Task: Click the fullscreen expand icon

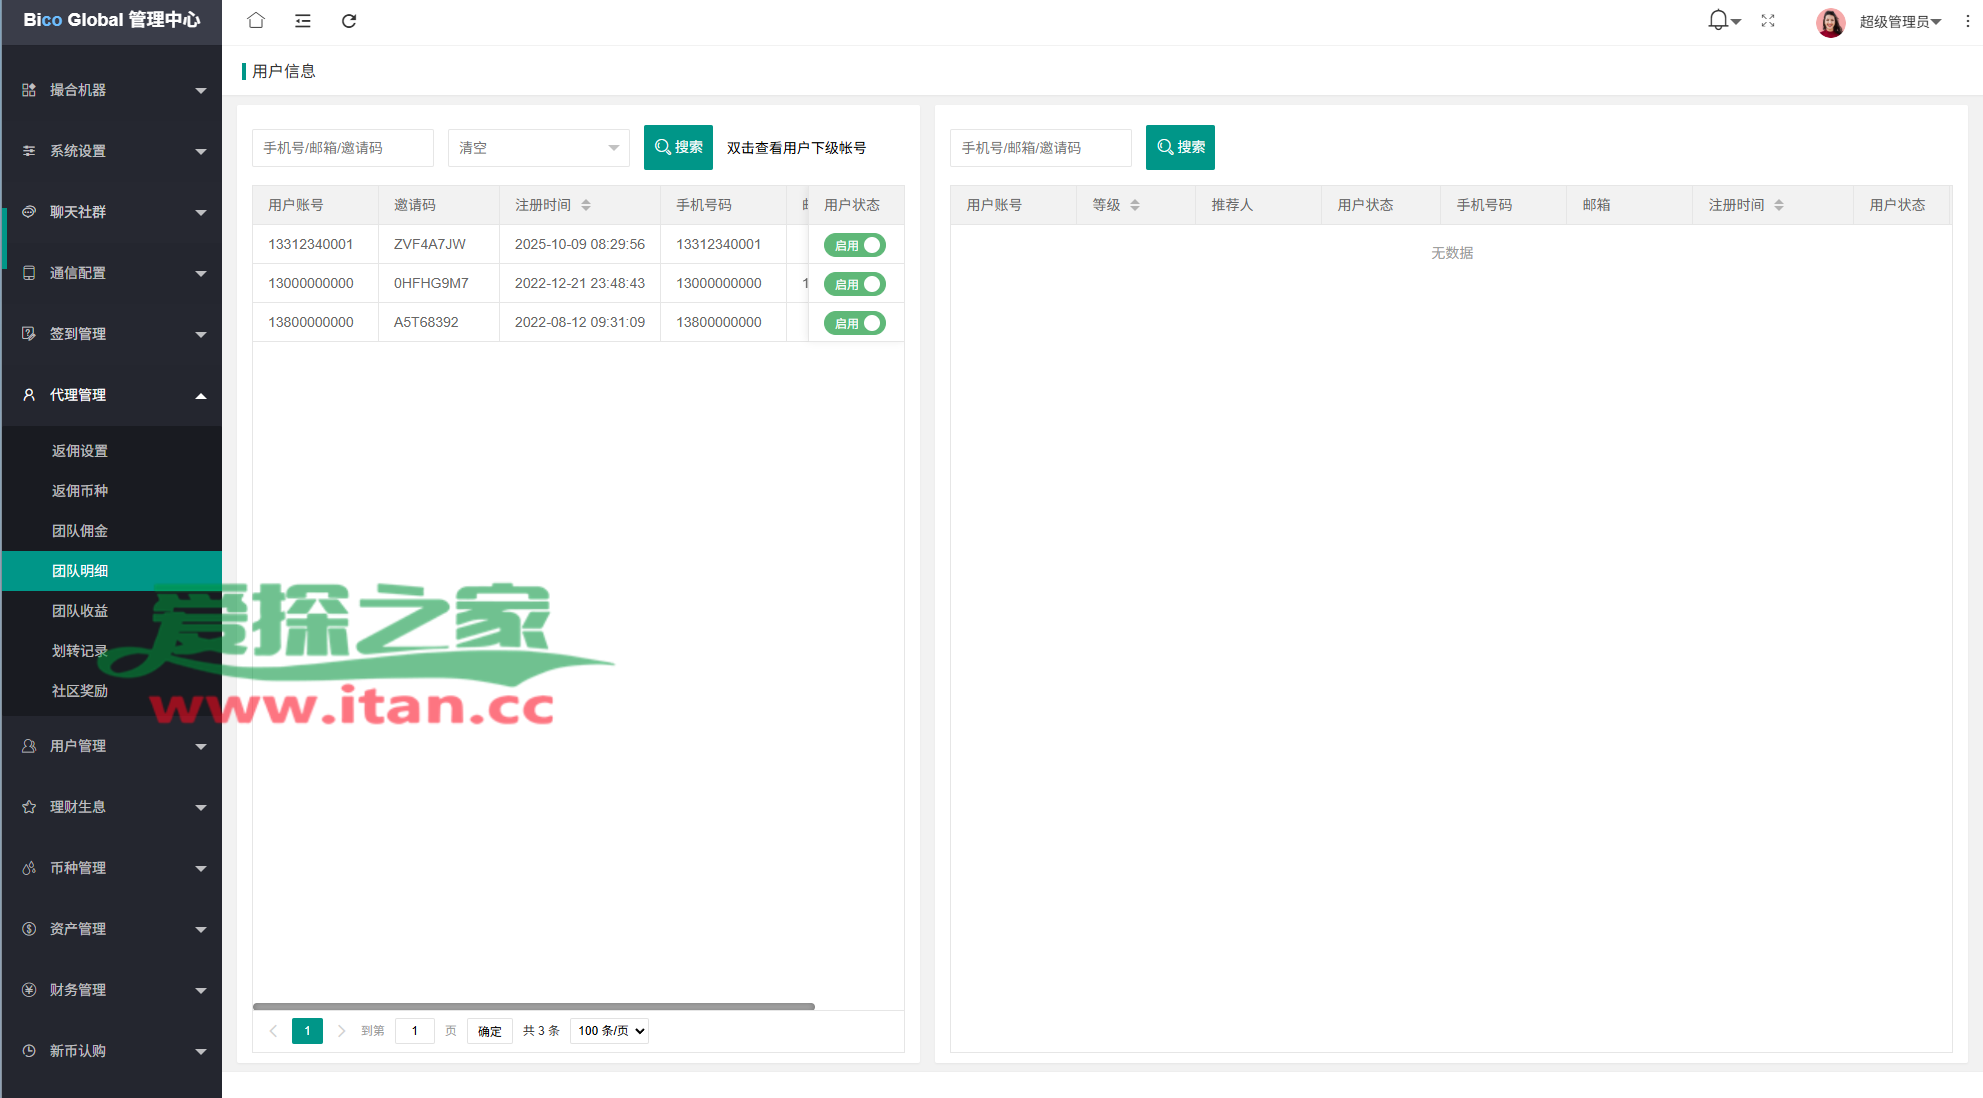Action: [1768, 21]
